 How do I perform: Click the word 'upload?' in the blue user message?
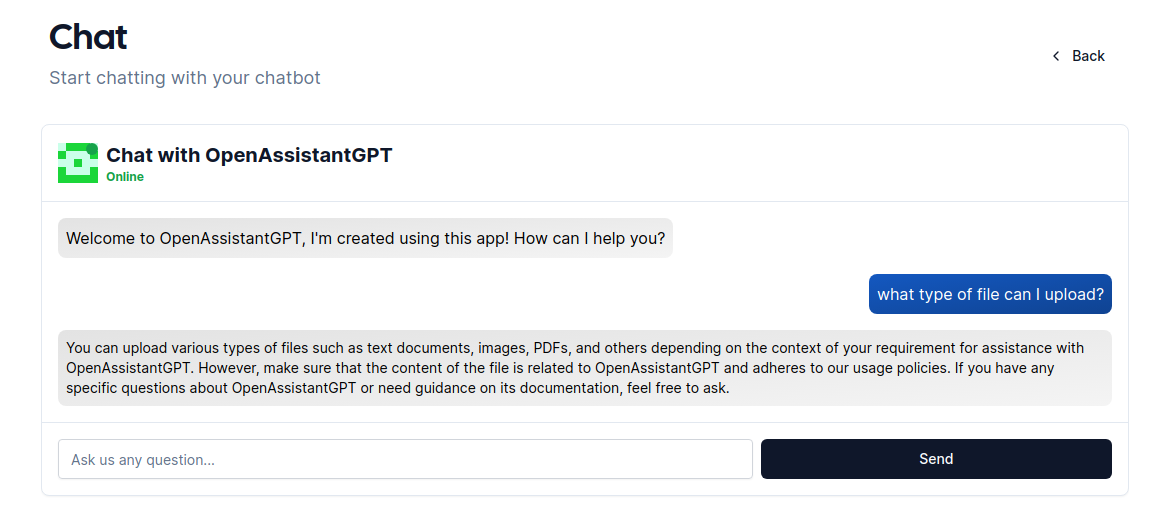(1075, 294)
